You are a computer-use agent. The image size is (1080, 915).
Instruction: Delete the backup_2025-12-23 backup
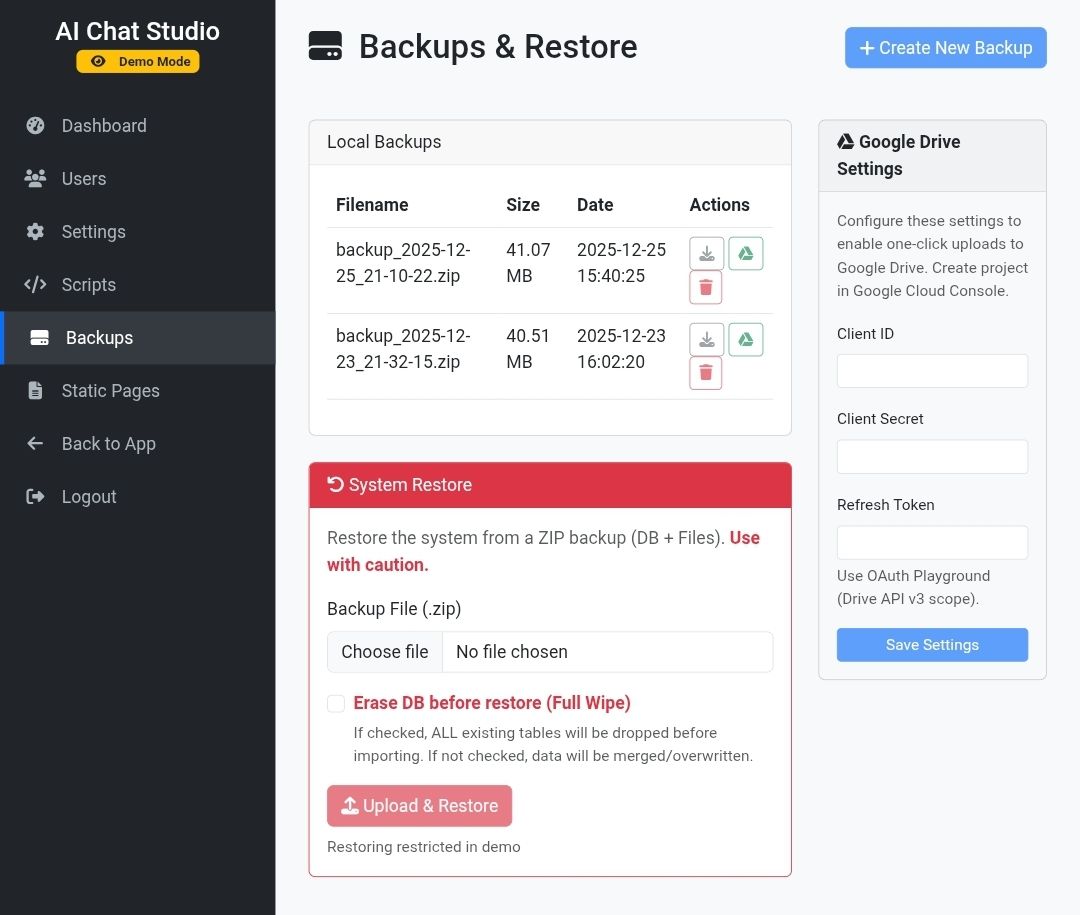706,373
